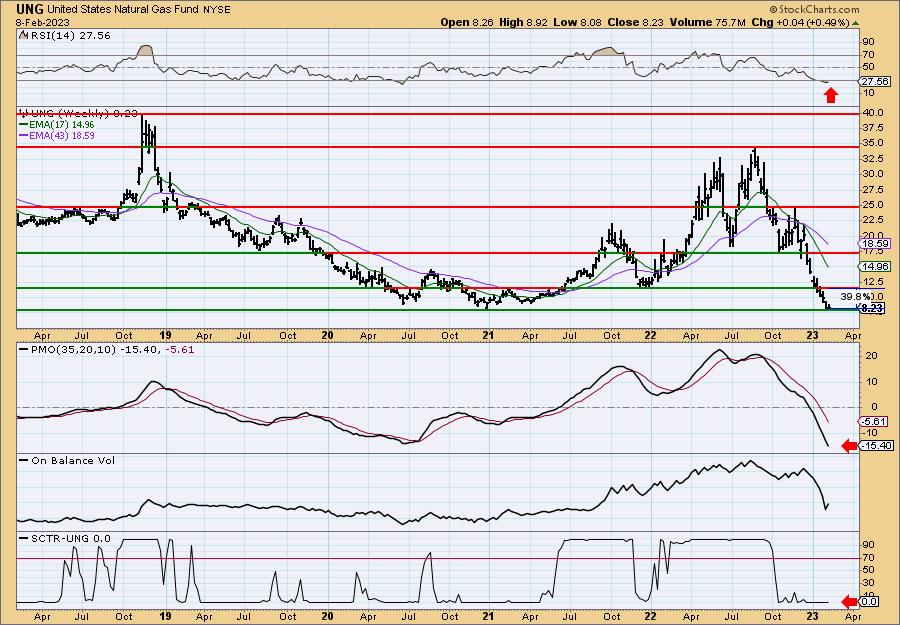Screen dimensions: 900x625
Task: Click the date '8-Feb-2023'
Action: 41,22
